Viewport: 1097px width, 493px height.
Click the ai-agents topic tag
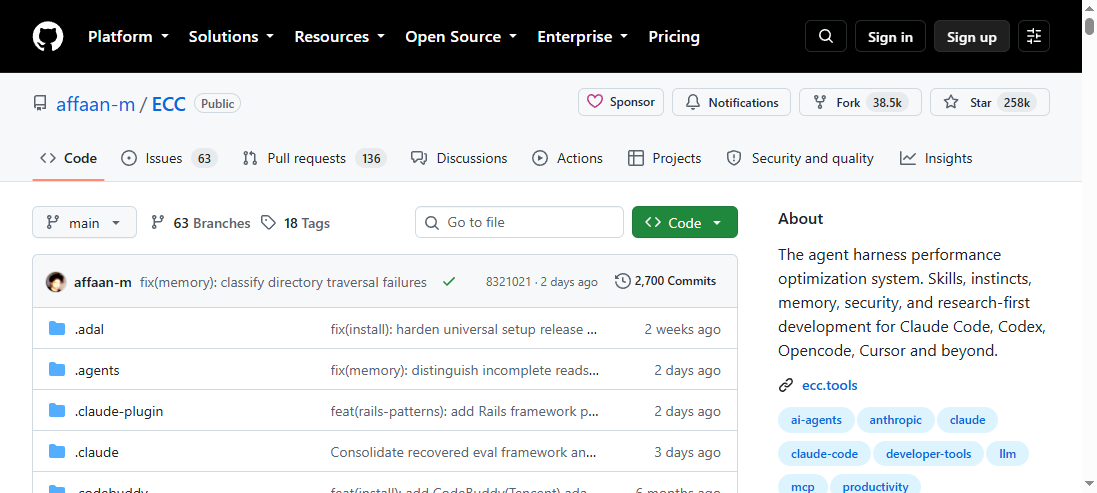[x=816, y=420]
